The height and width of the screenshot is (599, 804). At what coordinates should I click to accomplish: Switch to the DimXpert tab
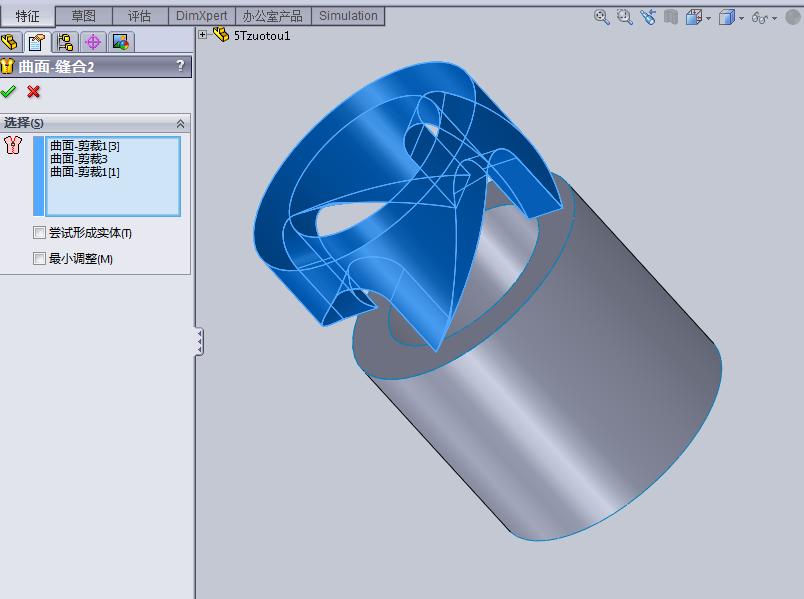click(x=202, y=16)
